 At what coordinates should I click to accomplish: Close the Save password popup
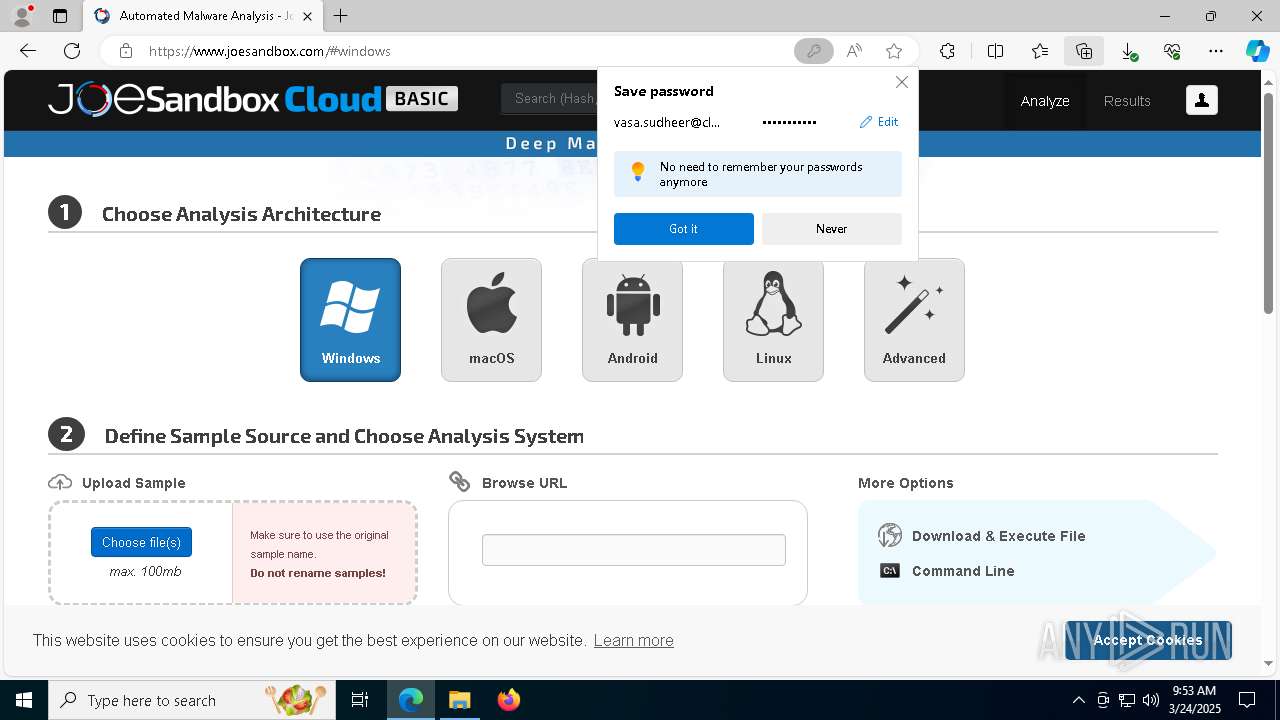tap(902, 82)
